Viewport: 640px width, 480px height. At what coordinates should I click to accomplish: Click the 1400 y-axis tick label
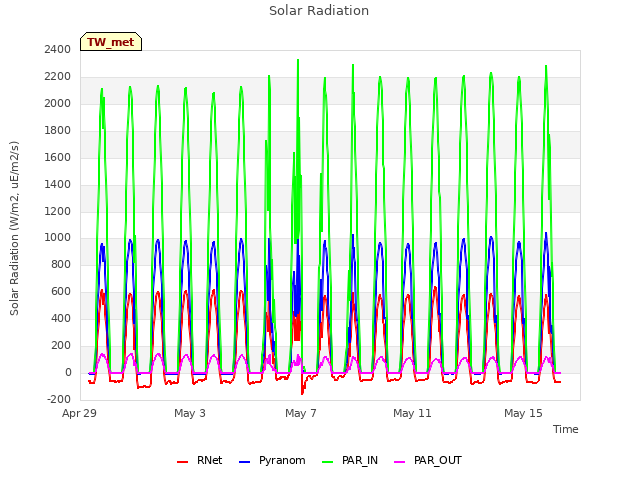[58, 184]
